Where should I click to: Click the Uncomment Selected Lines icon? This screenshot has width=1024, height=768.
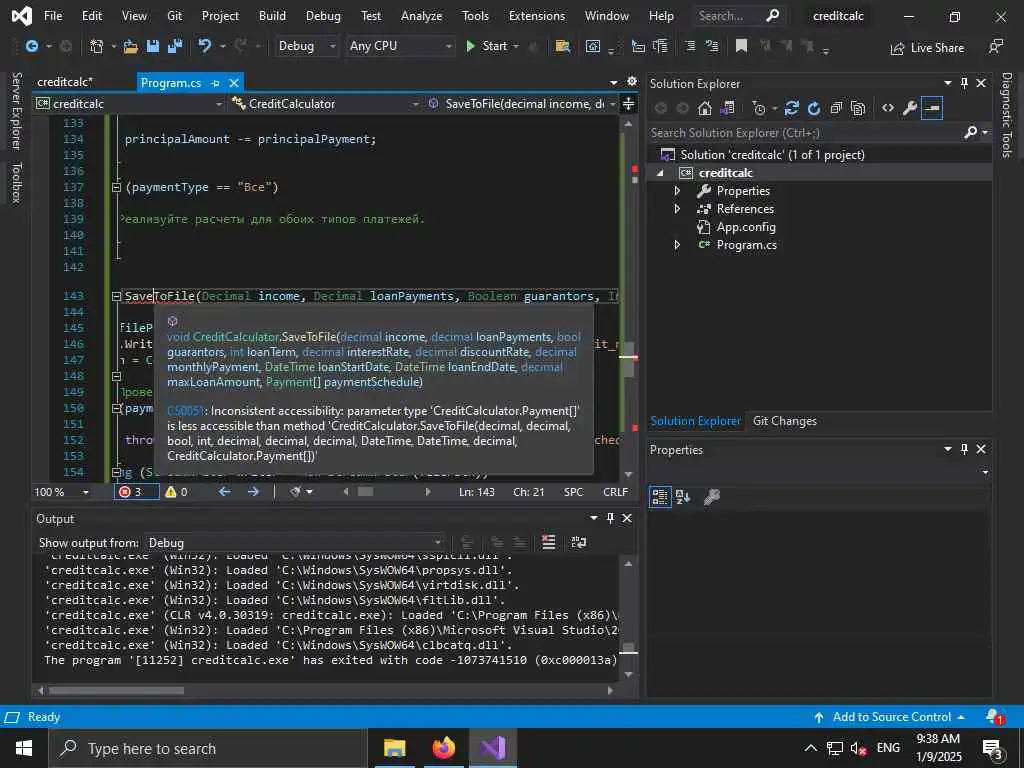(x=712, y=46)
